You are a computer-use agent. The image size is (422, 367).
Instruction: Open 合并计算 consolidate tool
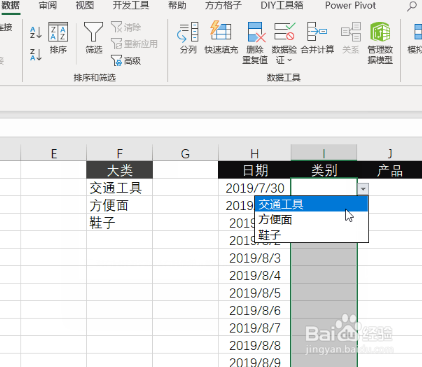317,38
